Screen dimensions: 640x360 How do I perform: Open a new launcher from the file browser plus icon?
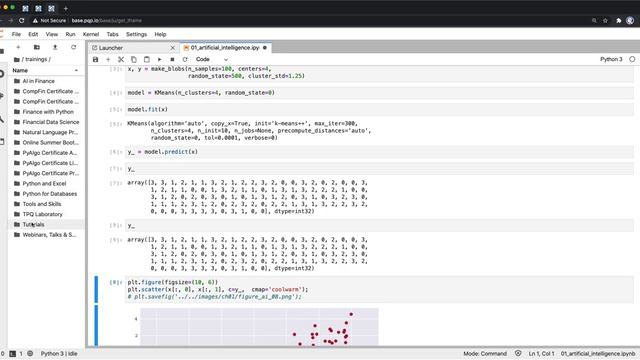(x=18, y=47)
